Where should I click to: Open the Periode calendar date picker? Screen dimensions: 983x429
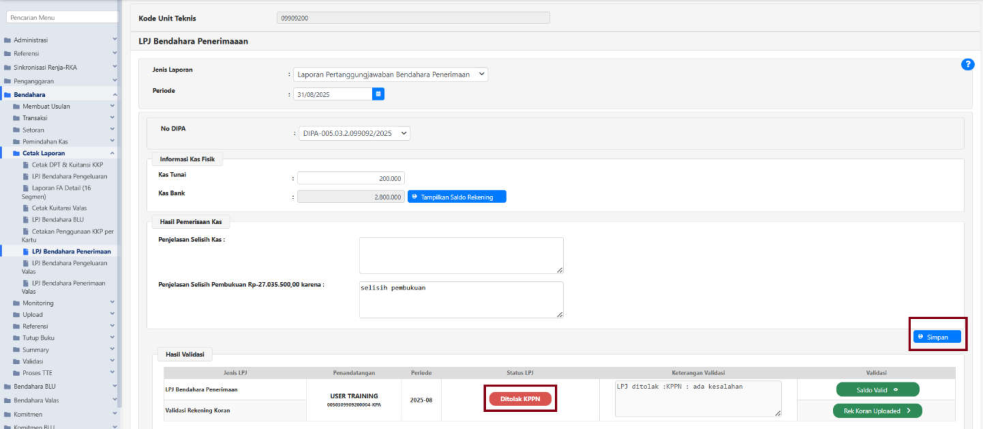point(378,94)
